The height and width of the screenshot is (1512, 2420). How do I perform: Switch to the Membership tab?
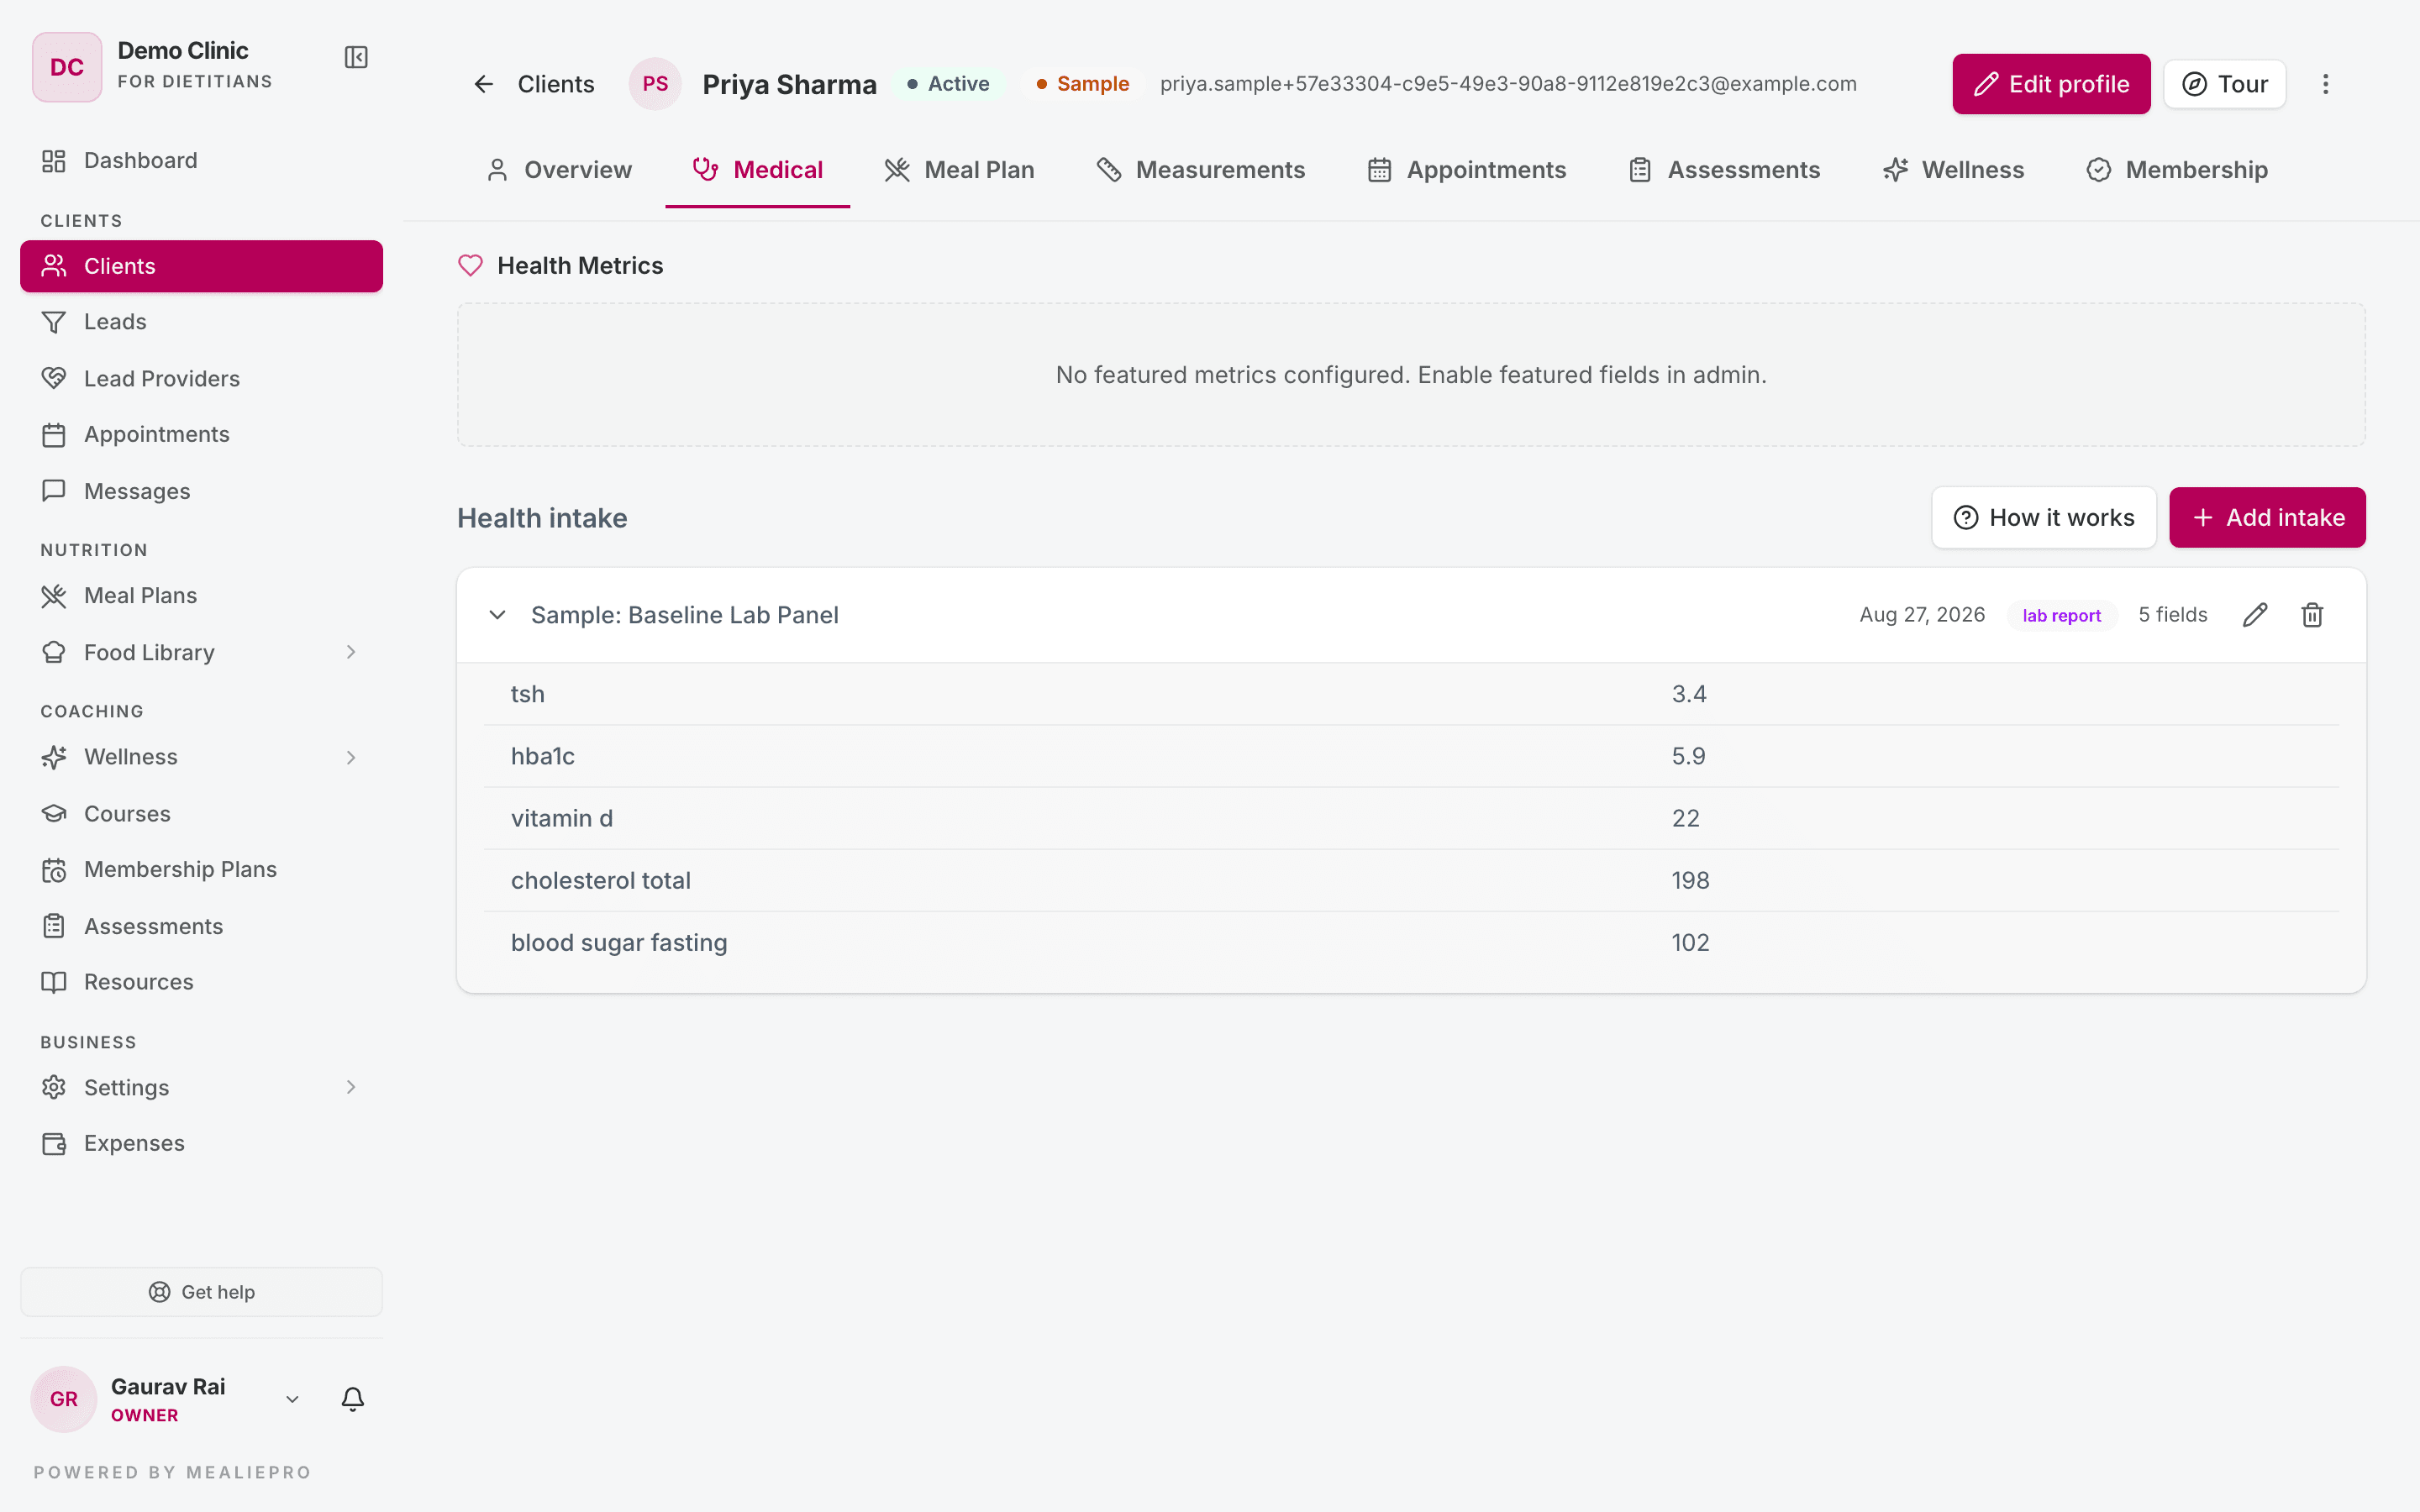point(2177,170)
